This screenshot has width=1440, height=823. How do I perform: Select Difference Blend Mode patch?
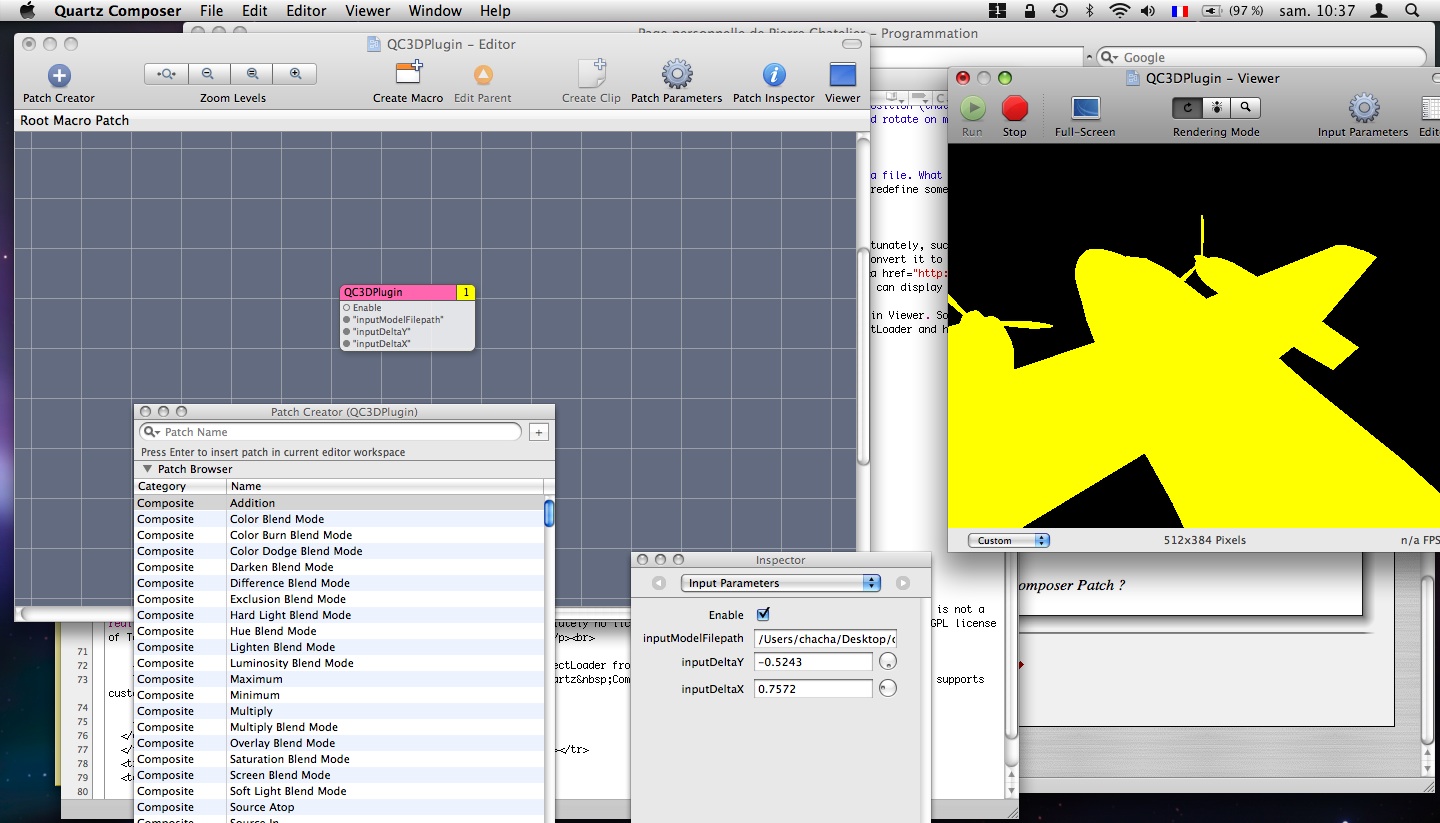[339, 583]
